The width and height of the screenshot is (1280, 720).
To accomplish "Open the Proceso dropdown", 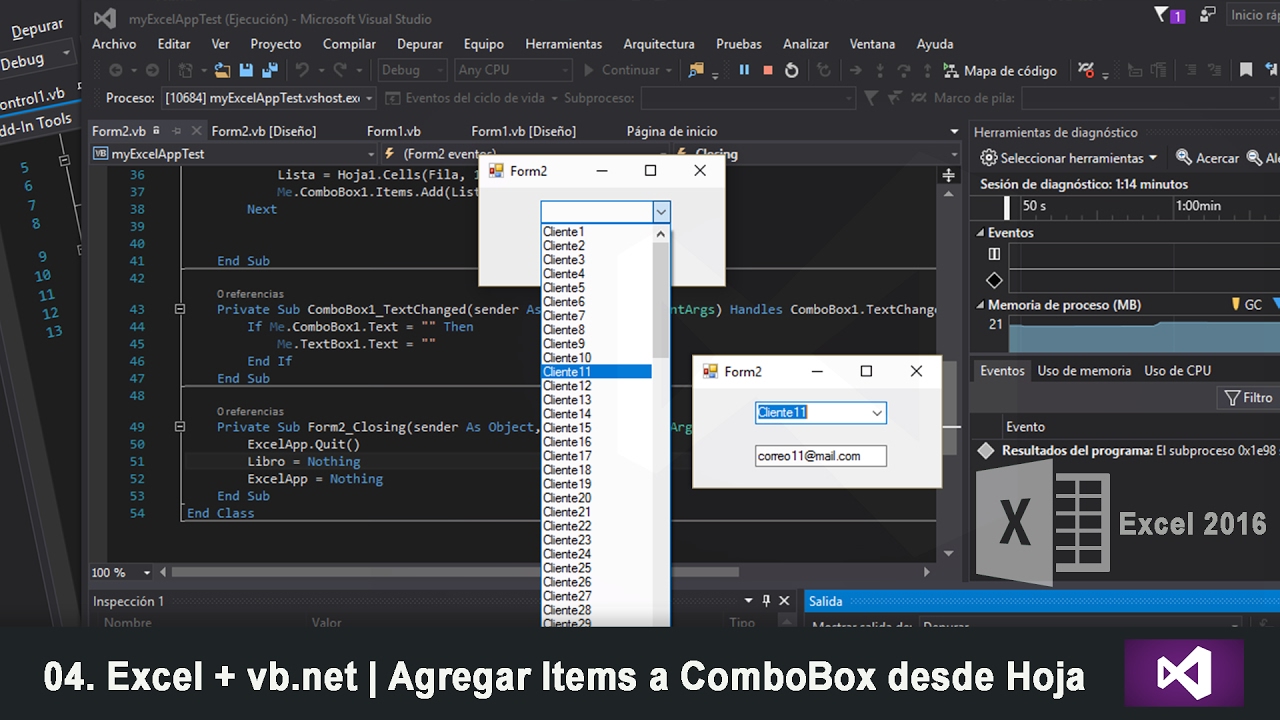I will (268, 98).
